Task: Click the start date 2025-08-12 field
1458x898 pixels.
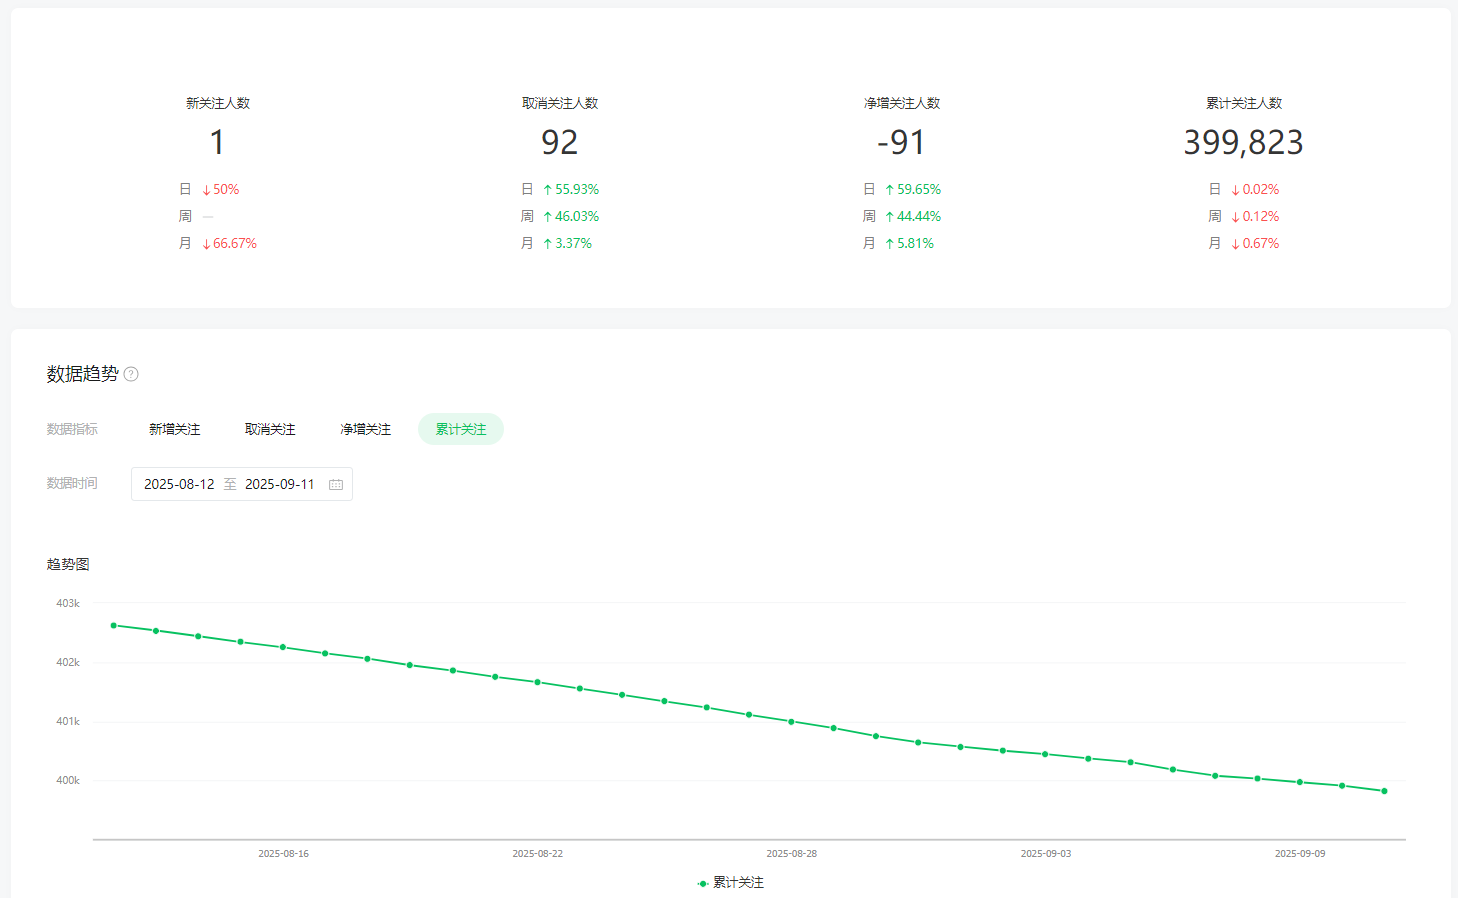Action: click(x=179, y=484)
